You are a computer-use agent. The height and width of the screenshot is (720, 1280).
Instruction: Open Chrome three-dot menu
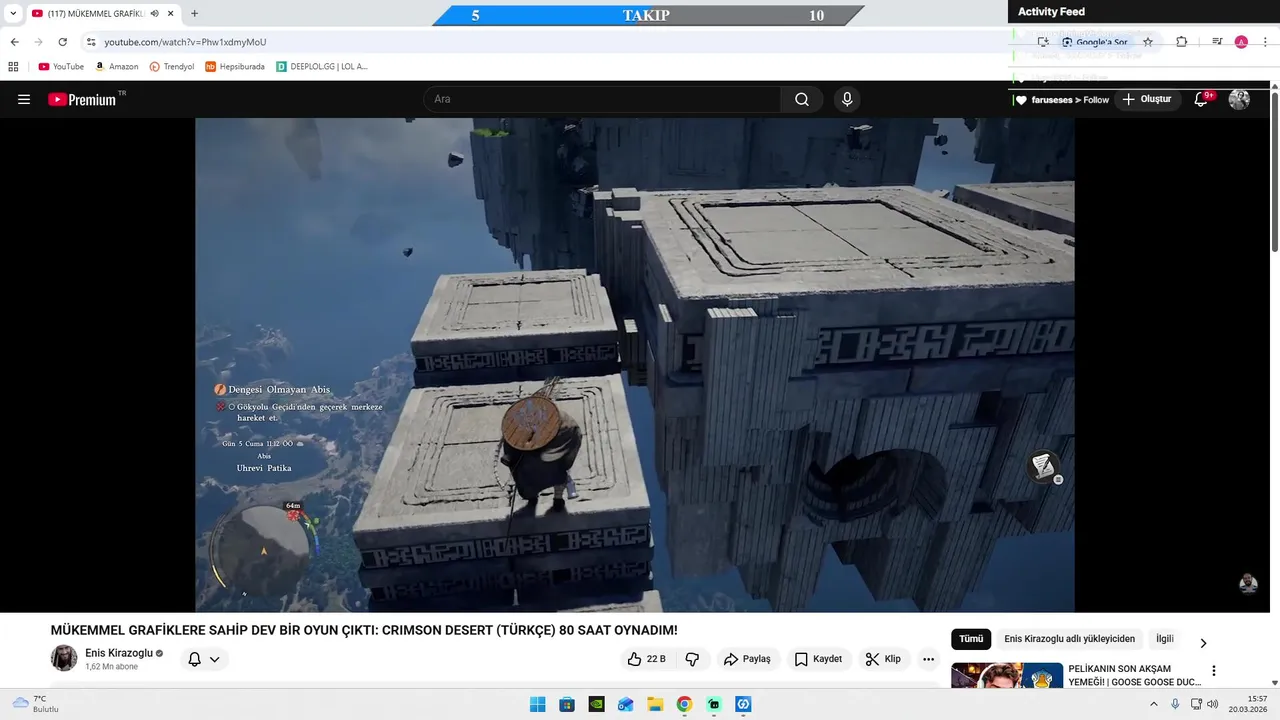(x=1266, y=42)
